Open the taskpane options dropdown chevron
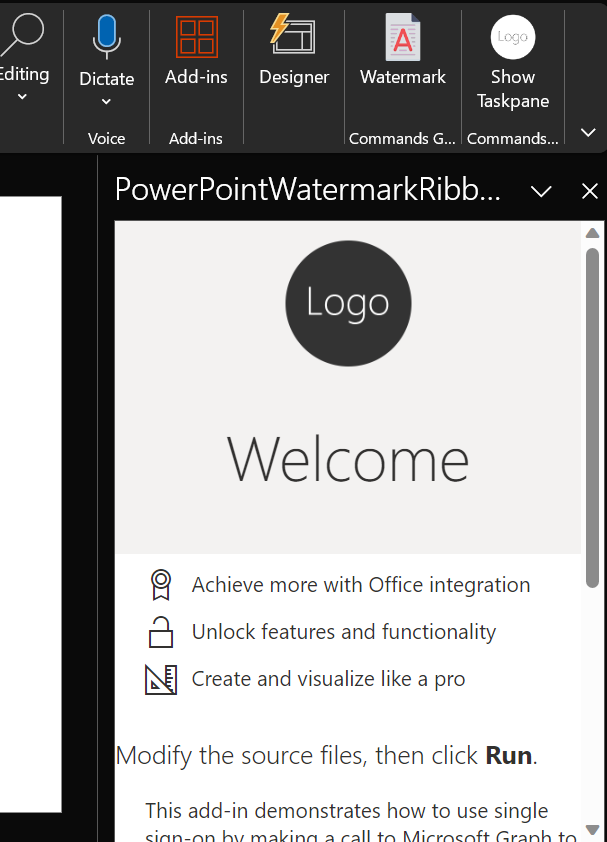 coord(540,191)
